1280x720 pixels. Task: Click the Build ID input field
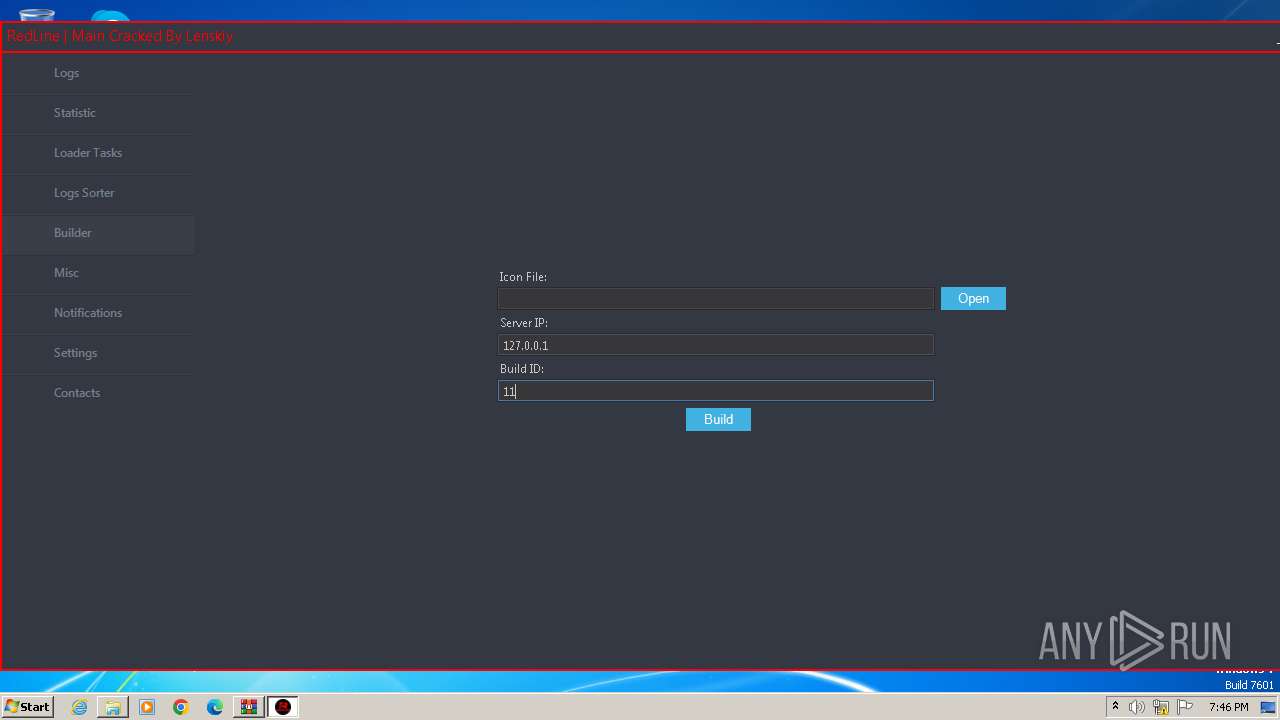(x=716, y=391)
